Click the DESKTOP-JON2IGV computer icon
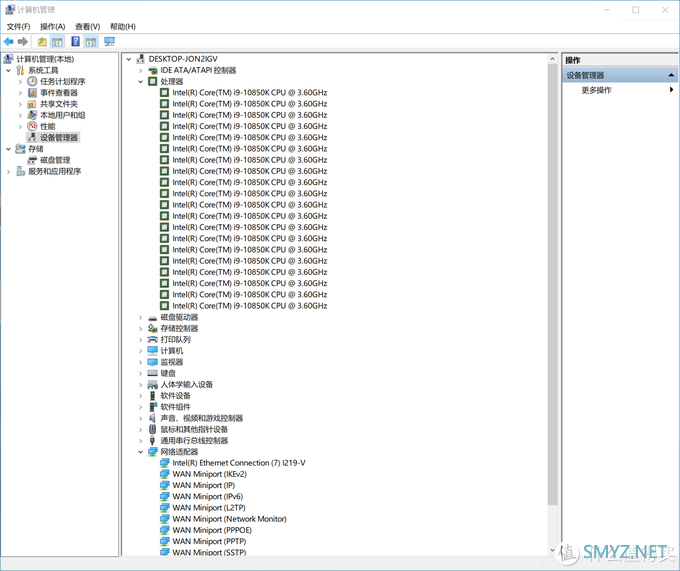The height and width of the screenshot is (571, 680). point(141,59)
